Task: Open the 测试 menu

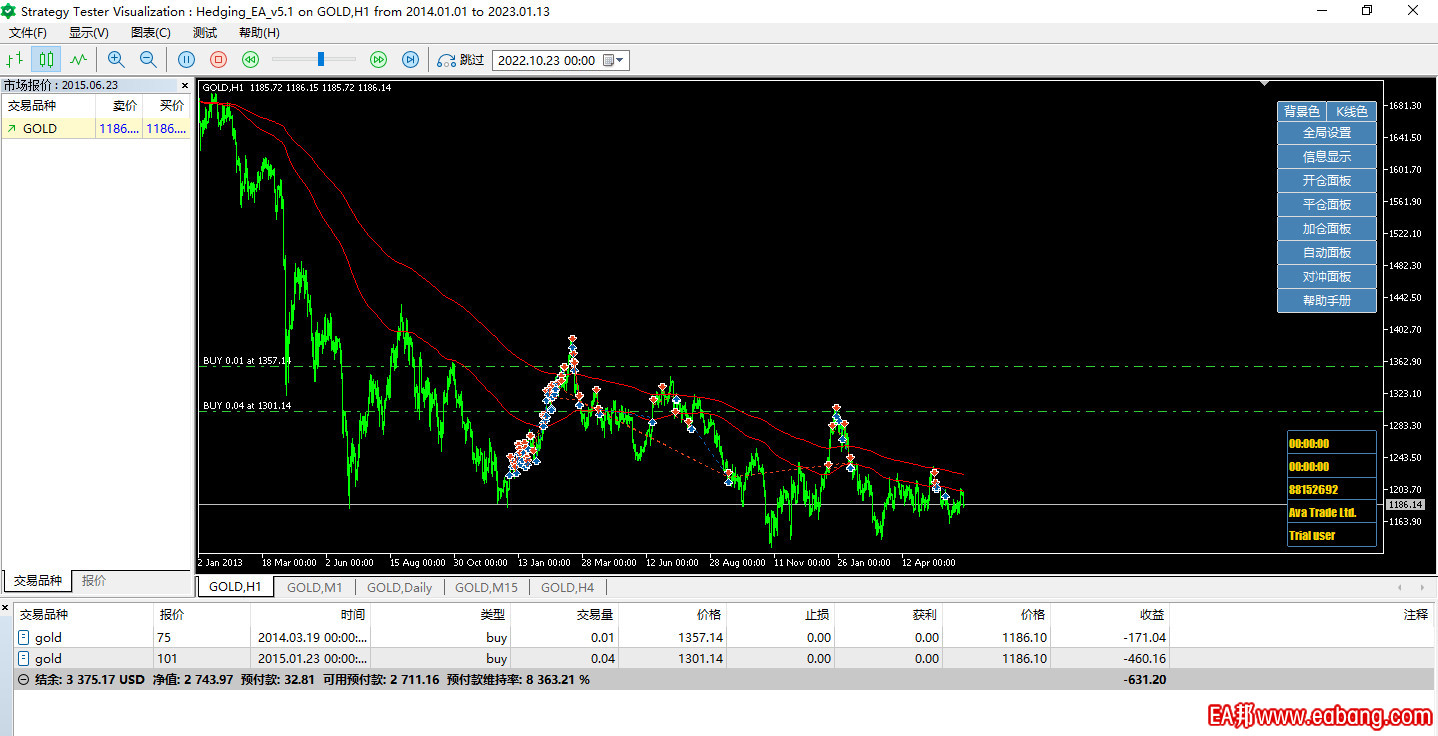Action: point(205,33)
